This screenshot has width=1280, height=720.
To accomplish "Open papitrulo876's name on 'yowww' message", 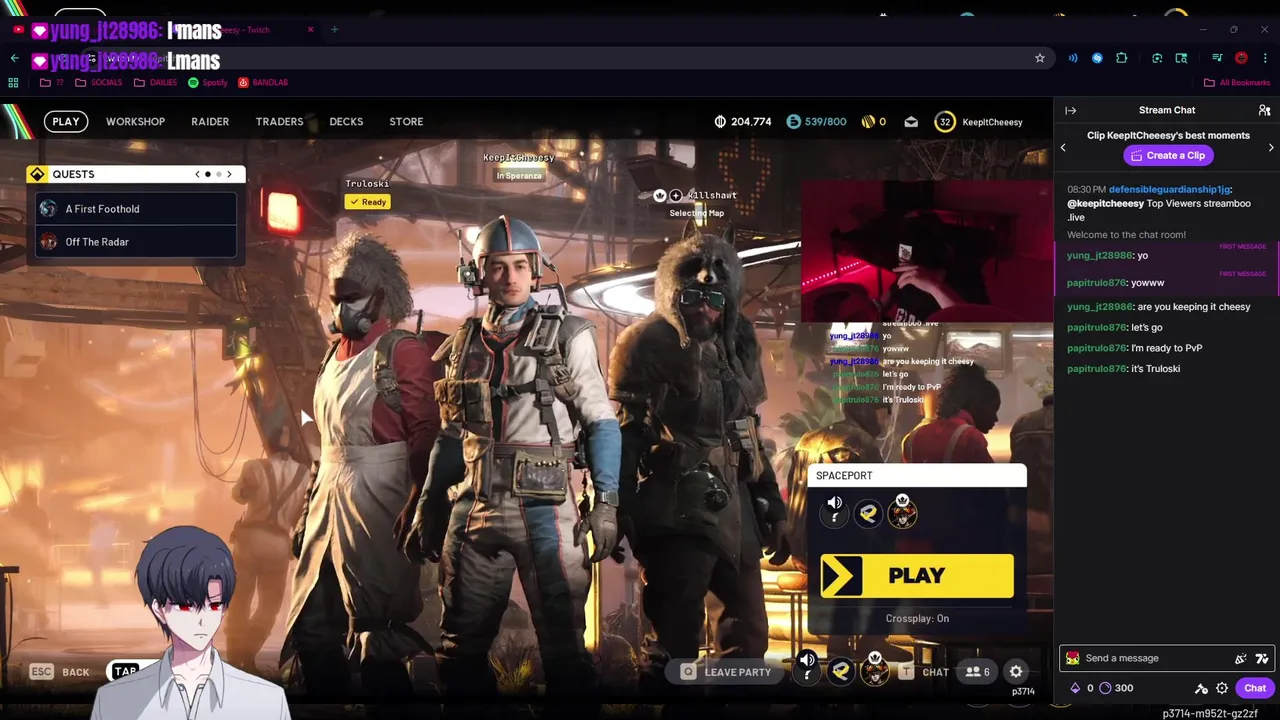I will [x=1096, y=283].
